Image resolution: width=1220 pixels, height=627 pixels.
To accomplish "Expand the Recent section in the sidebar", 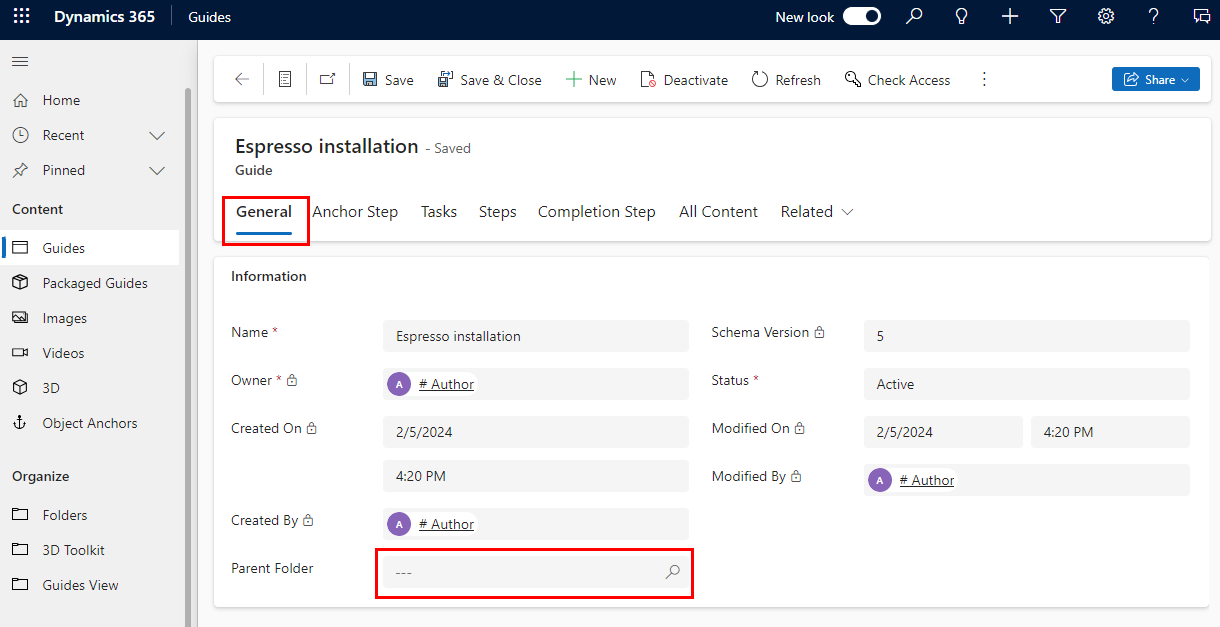I will pos(157,134).
